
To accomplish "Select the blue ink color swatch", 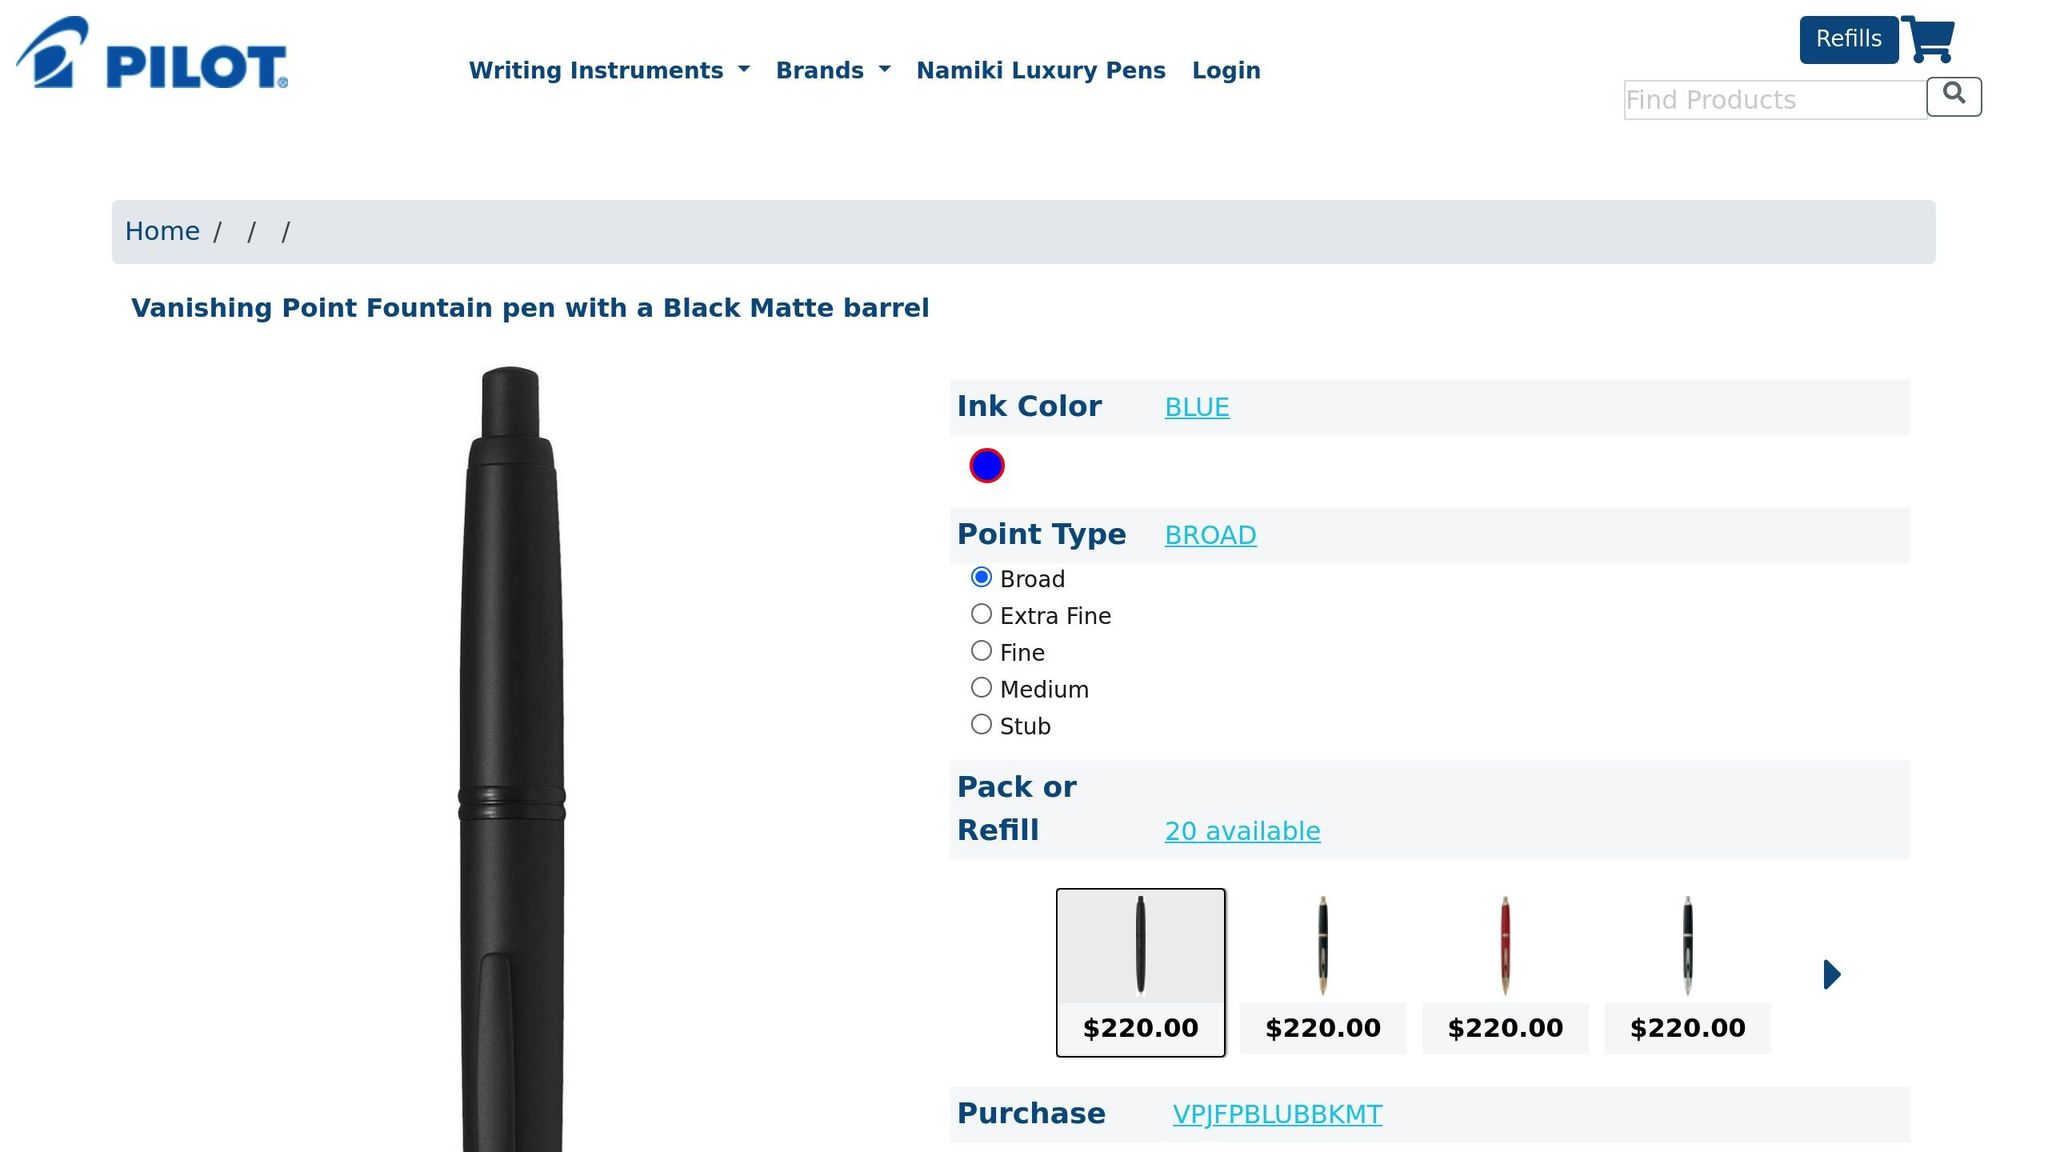I will tap(987, 464).
